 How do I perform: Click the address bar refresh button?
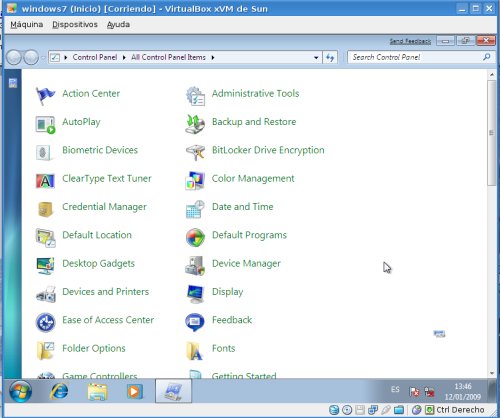point(330,57)
